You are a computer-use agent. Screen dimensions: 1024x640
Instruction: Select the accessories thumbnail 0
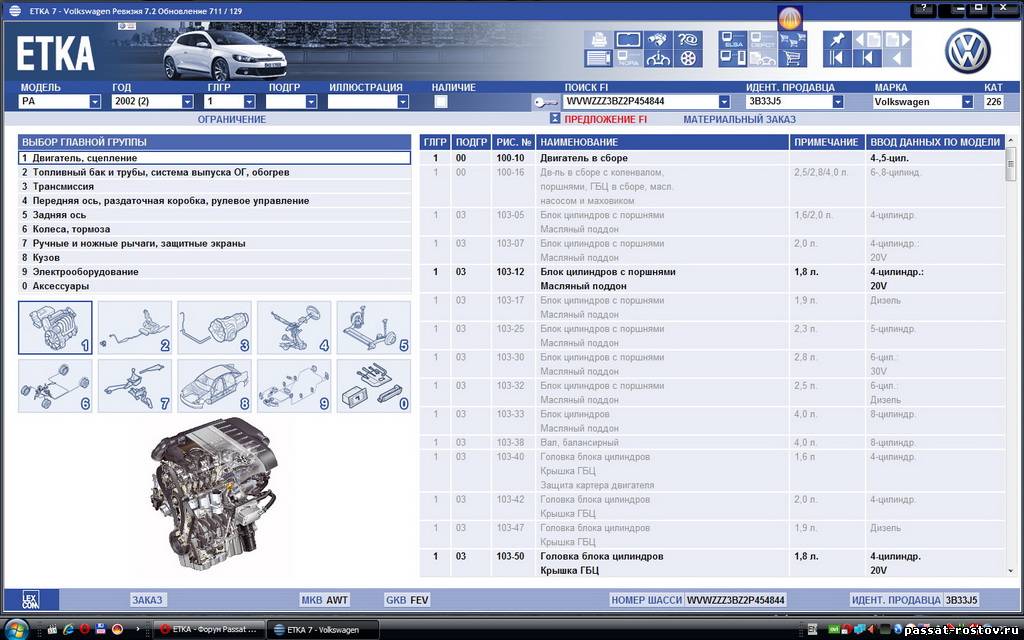[x=374, y=386]
